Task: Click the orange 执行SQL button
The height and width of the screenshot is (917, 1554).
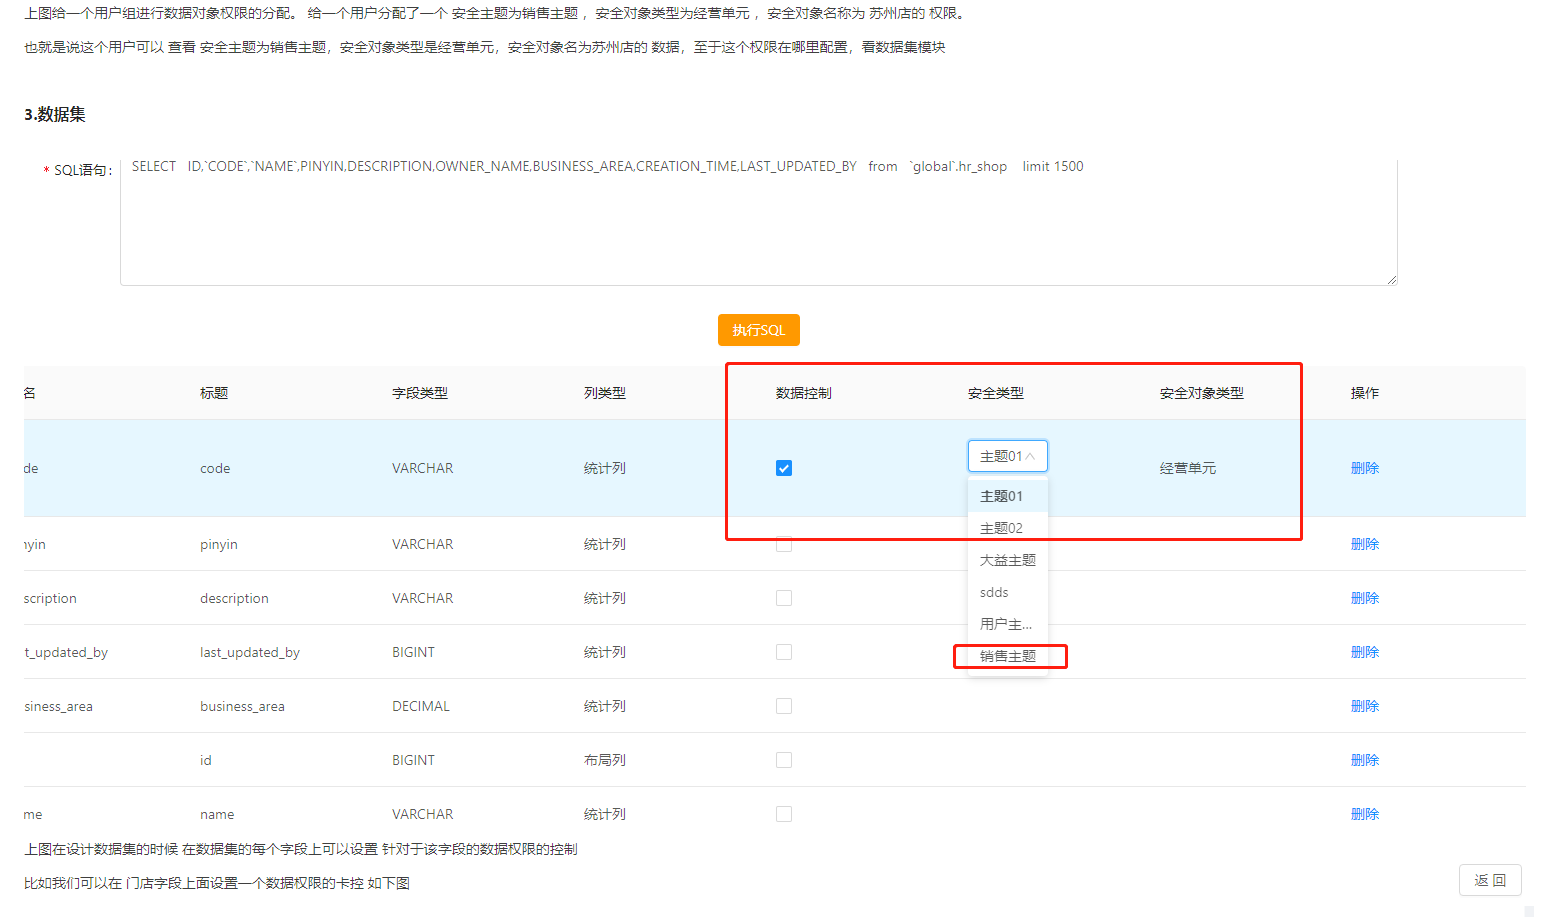Action: tap(758, 330)
